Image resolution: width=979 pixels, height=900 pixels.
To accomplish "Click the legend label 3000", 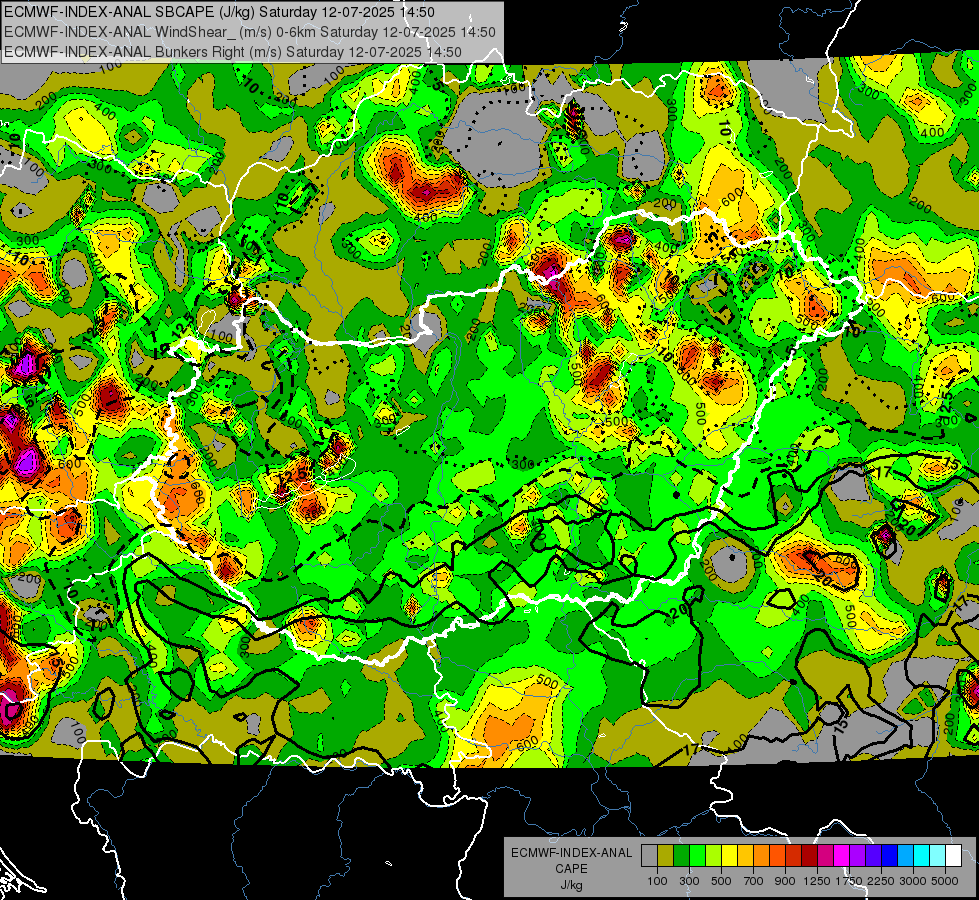I will point(913,881).
